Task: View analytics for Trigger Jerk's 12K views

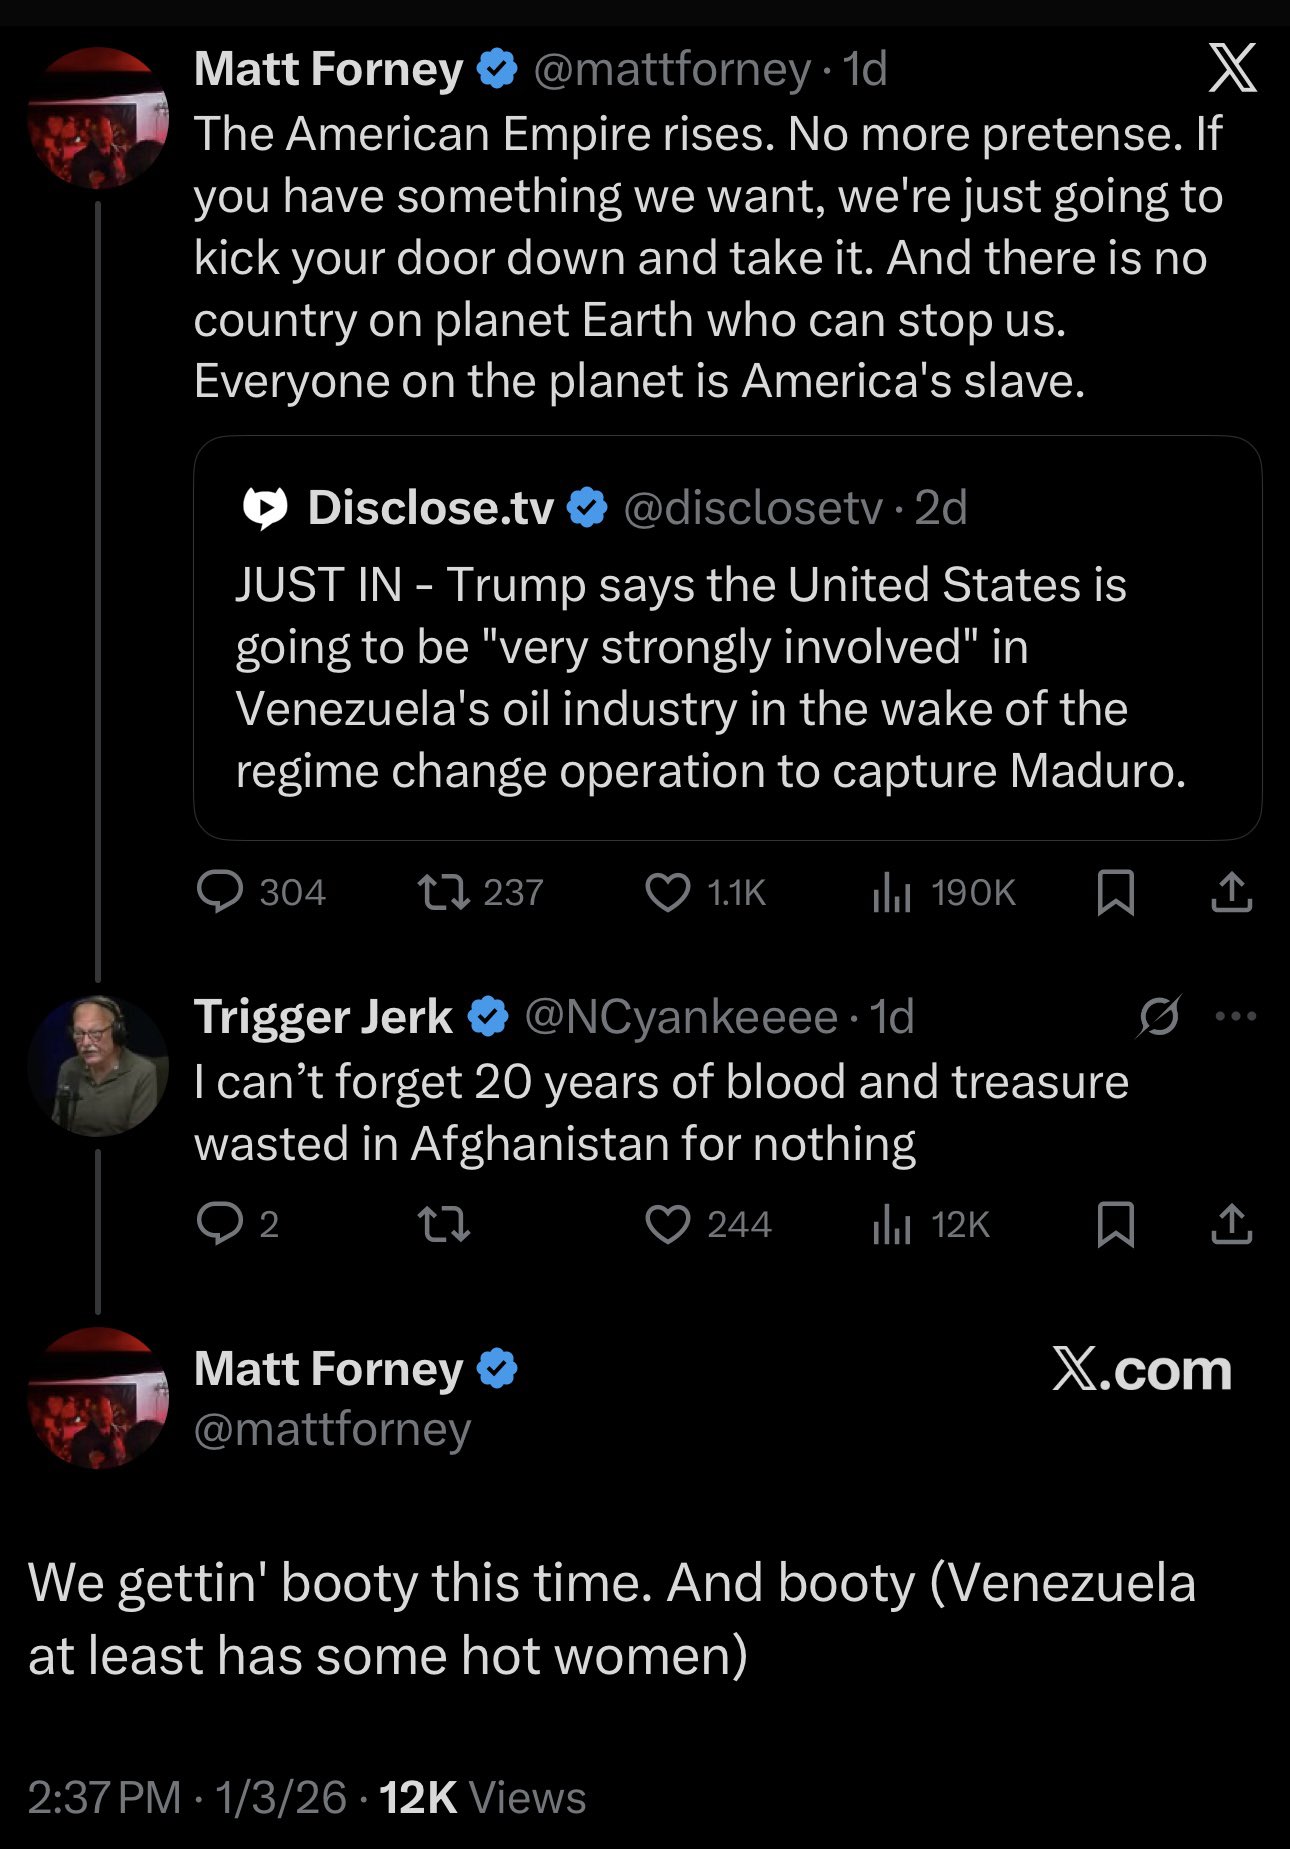Action: [892, 1224]
